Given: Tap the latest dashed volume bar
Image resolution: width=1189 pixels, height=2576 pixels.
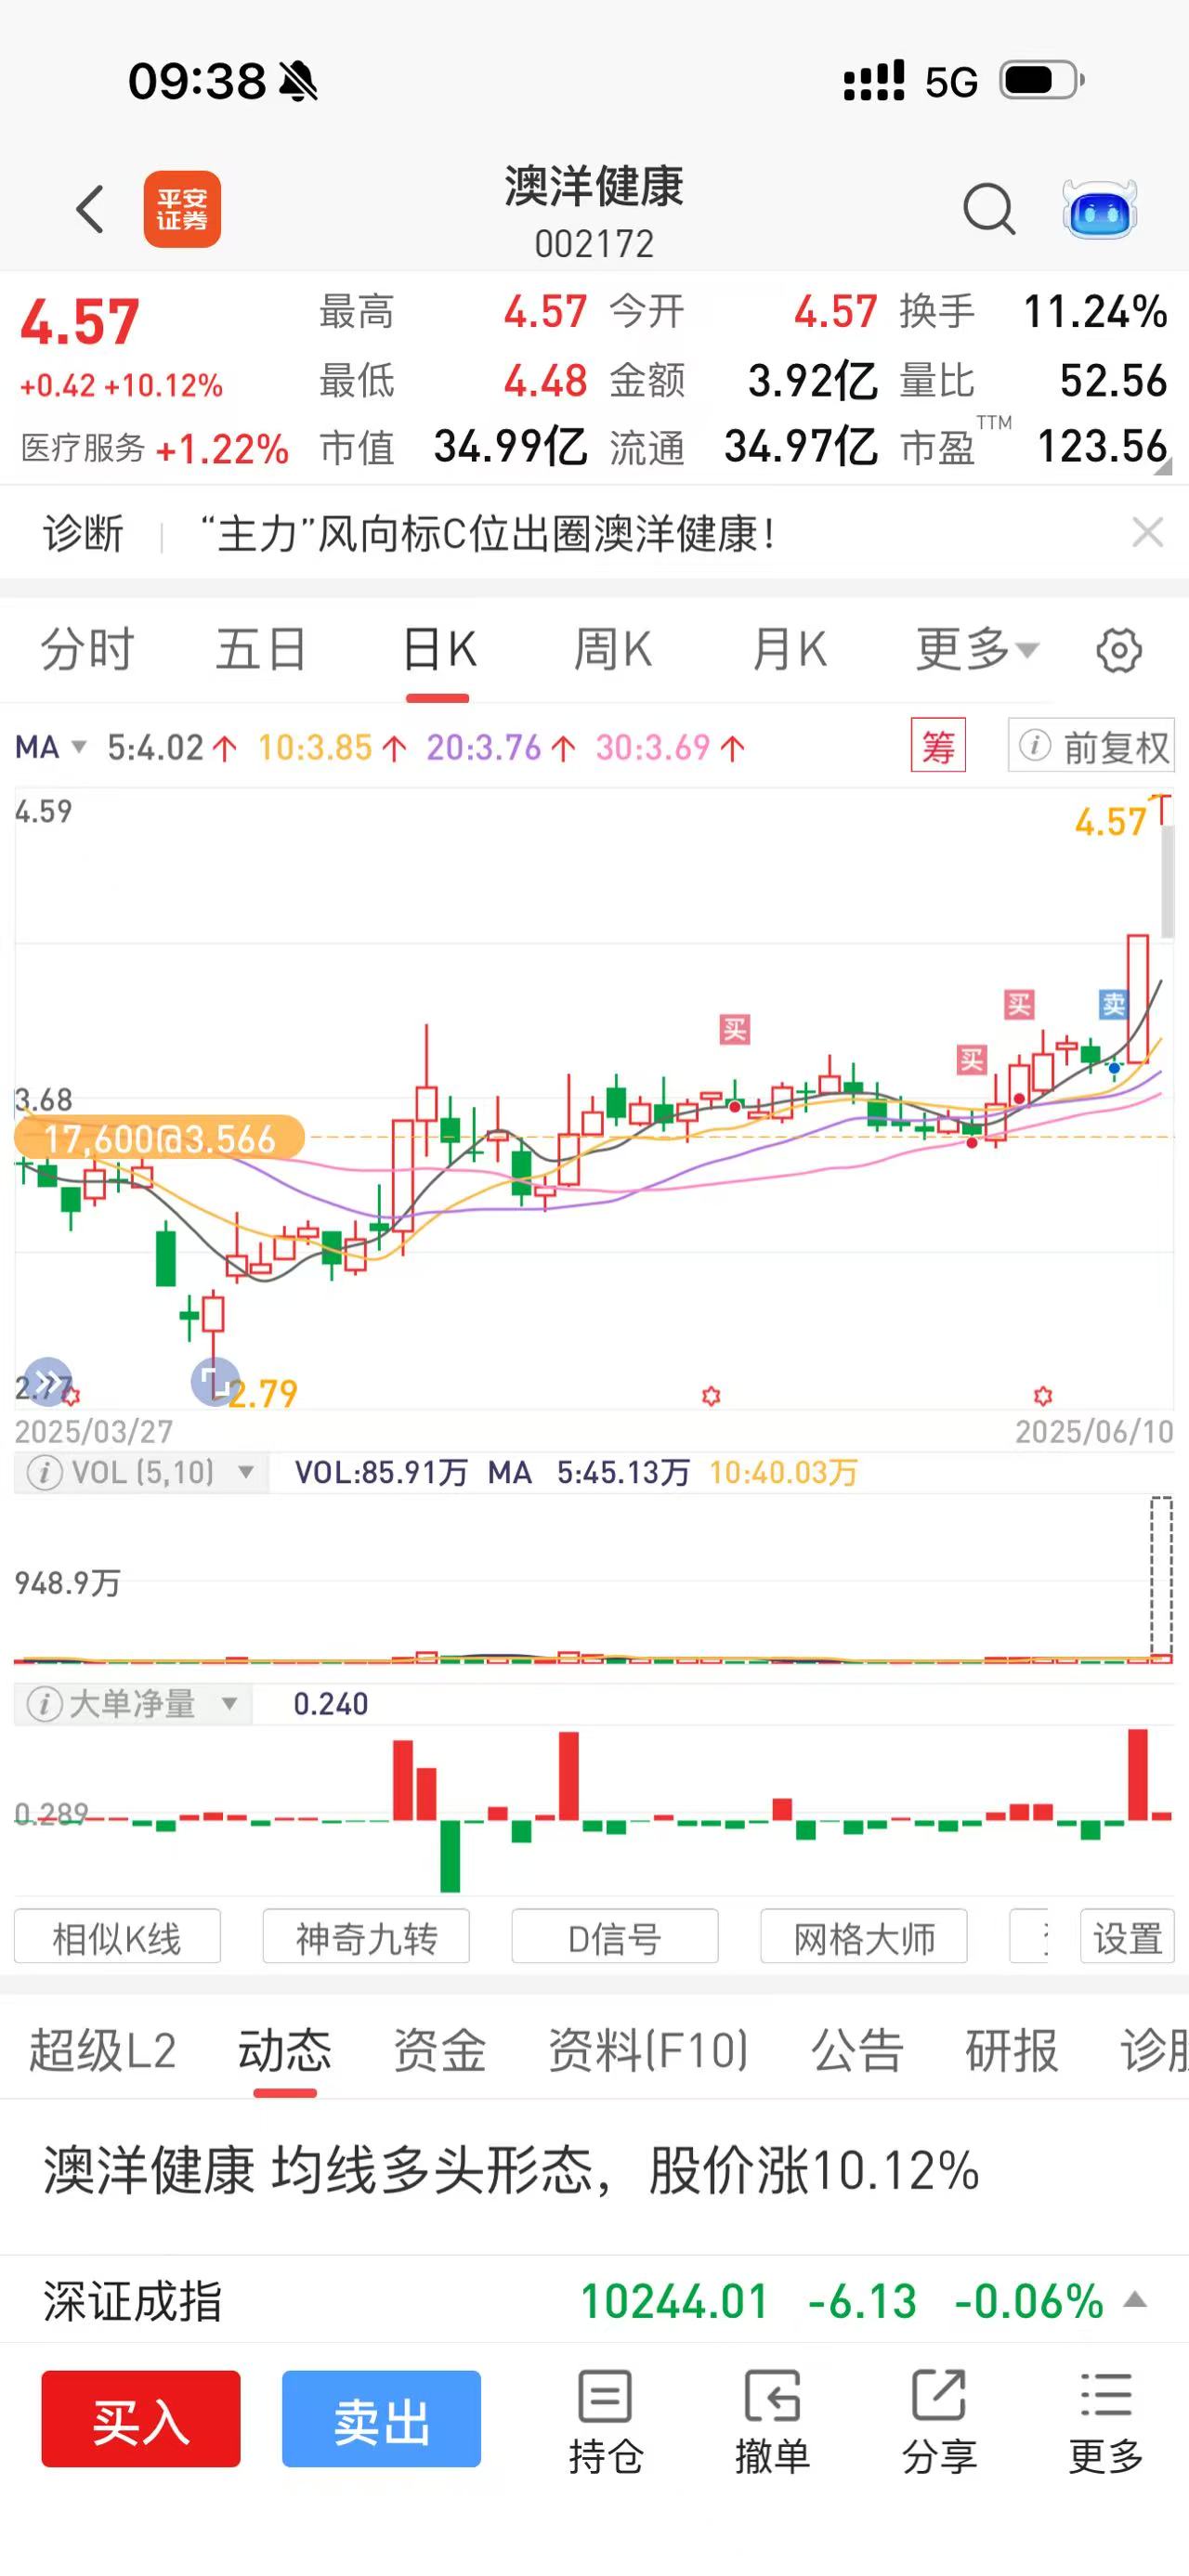Looking at the screenshot, I should coord(1161,1580).
